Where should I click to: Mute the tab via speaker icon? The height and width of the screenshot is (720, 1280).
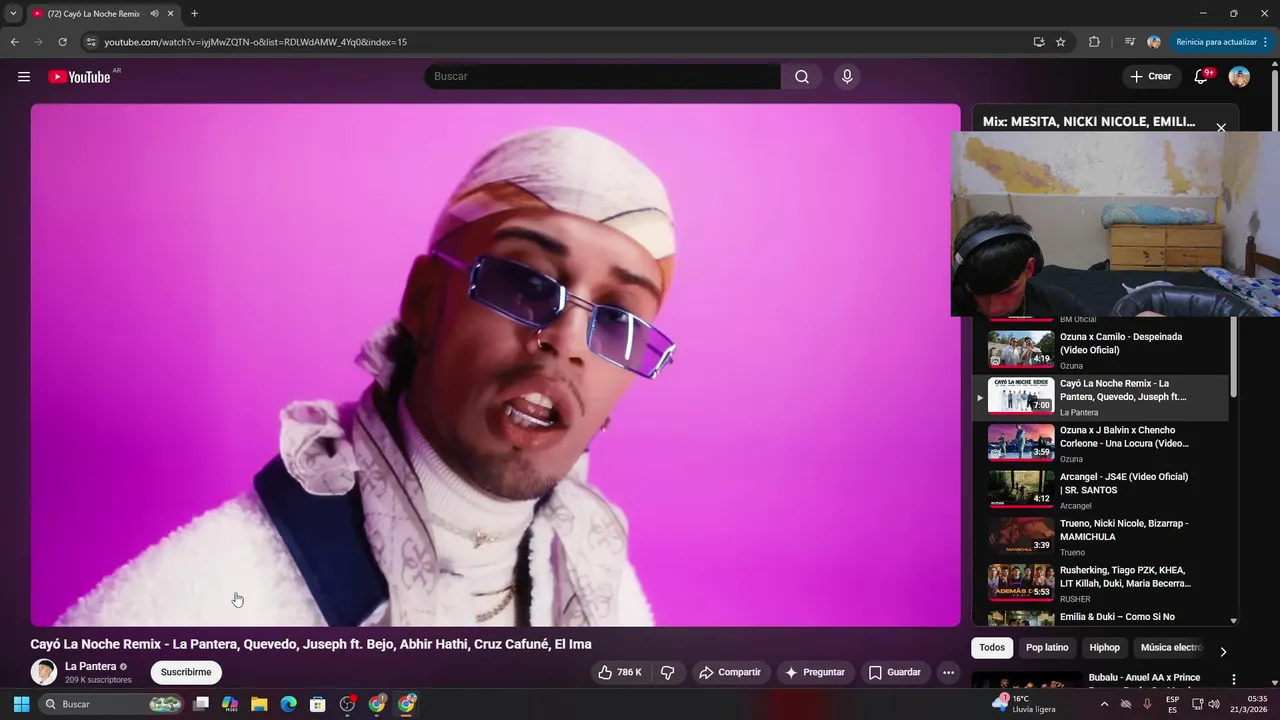(x=154, y=14)
